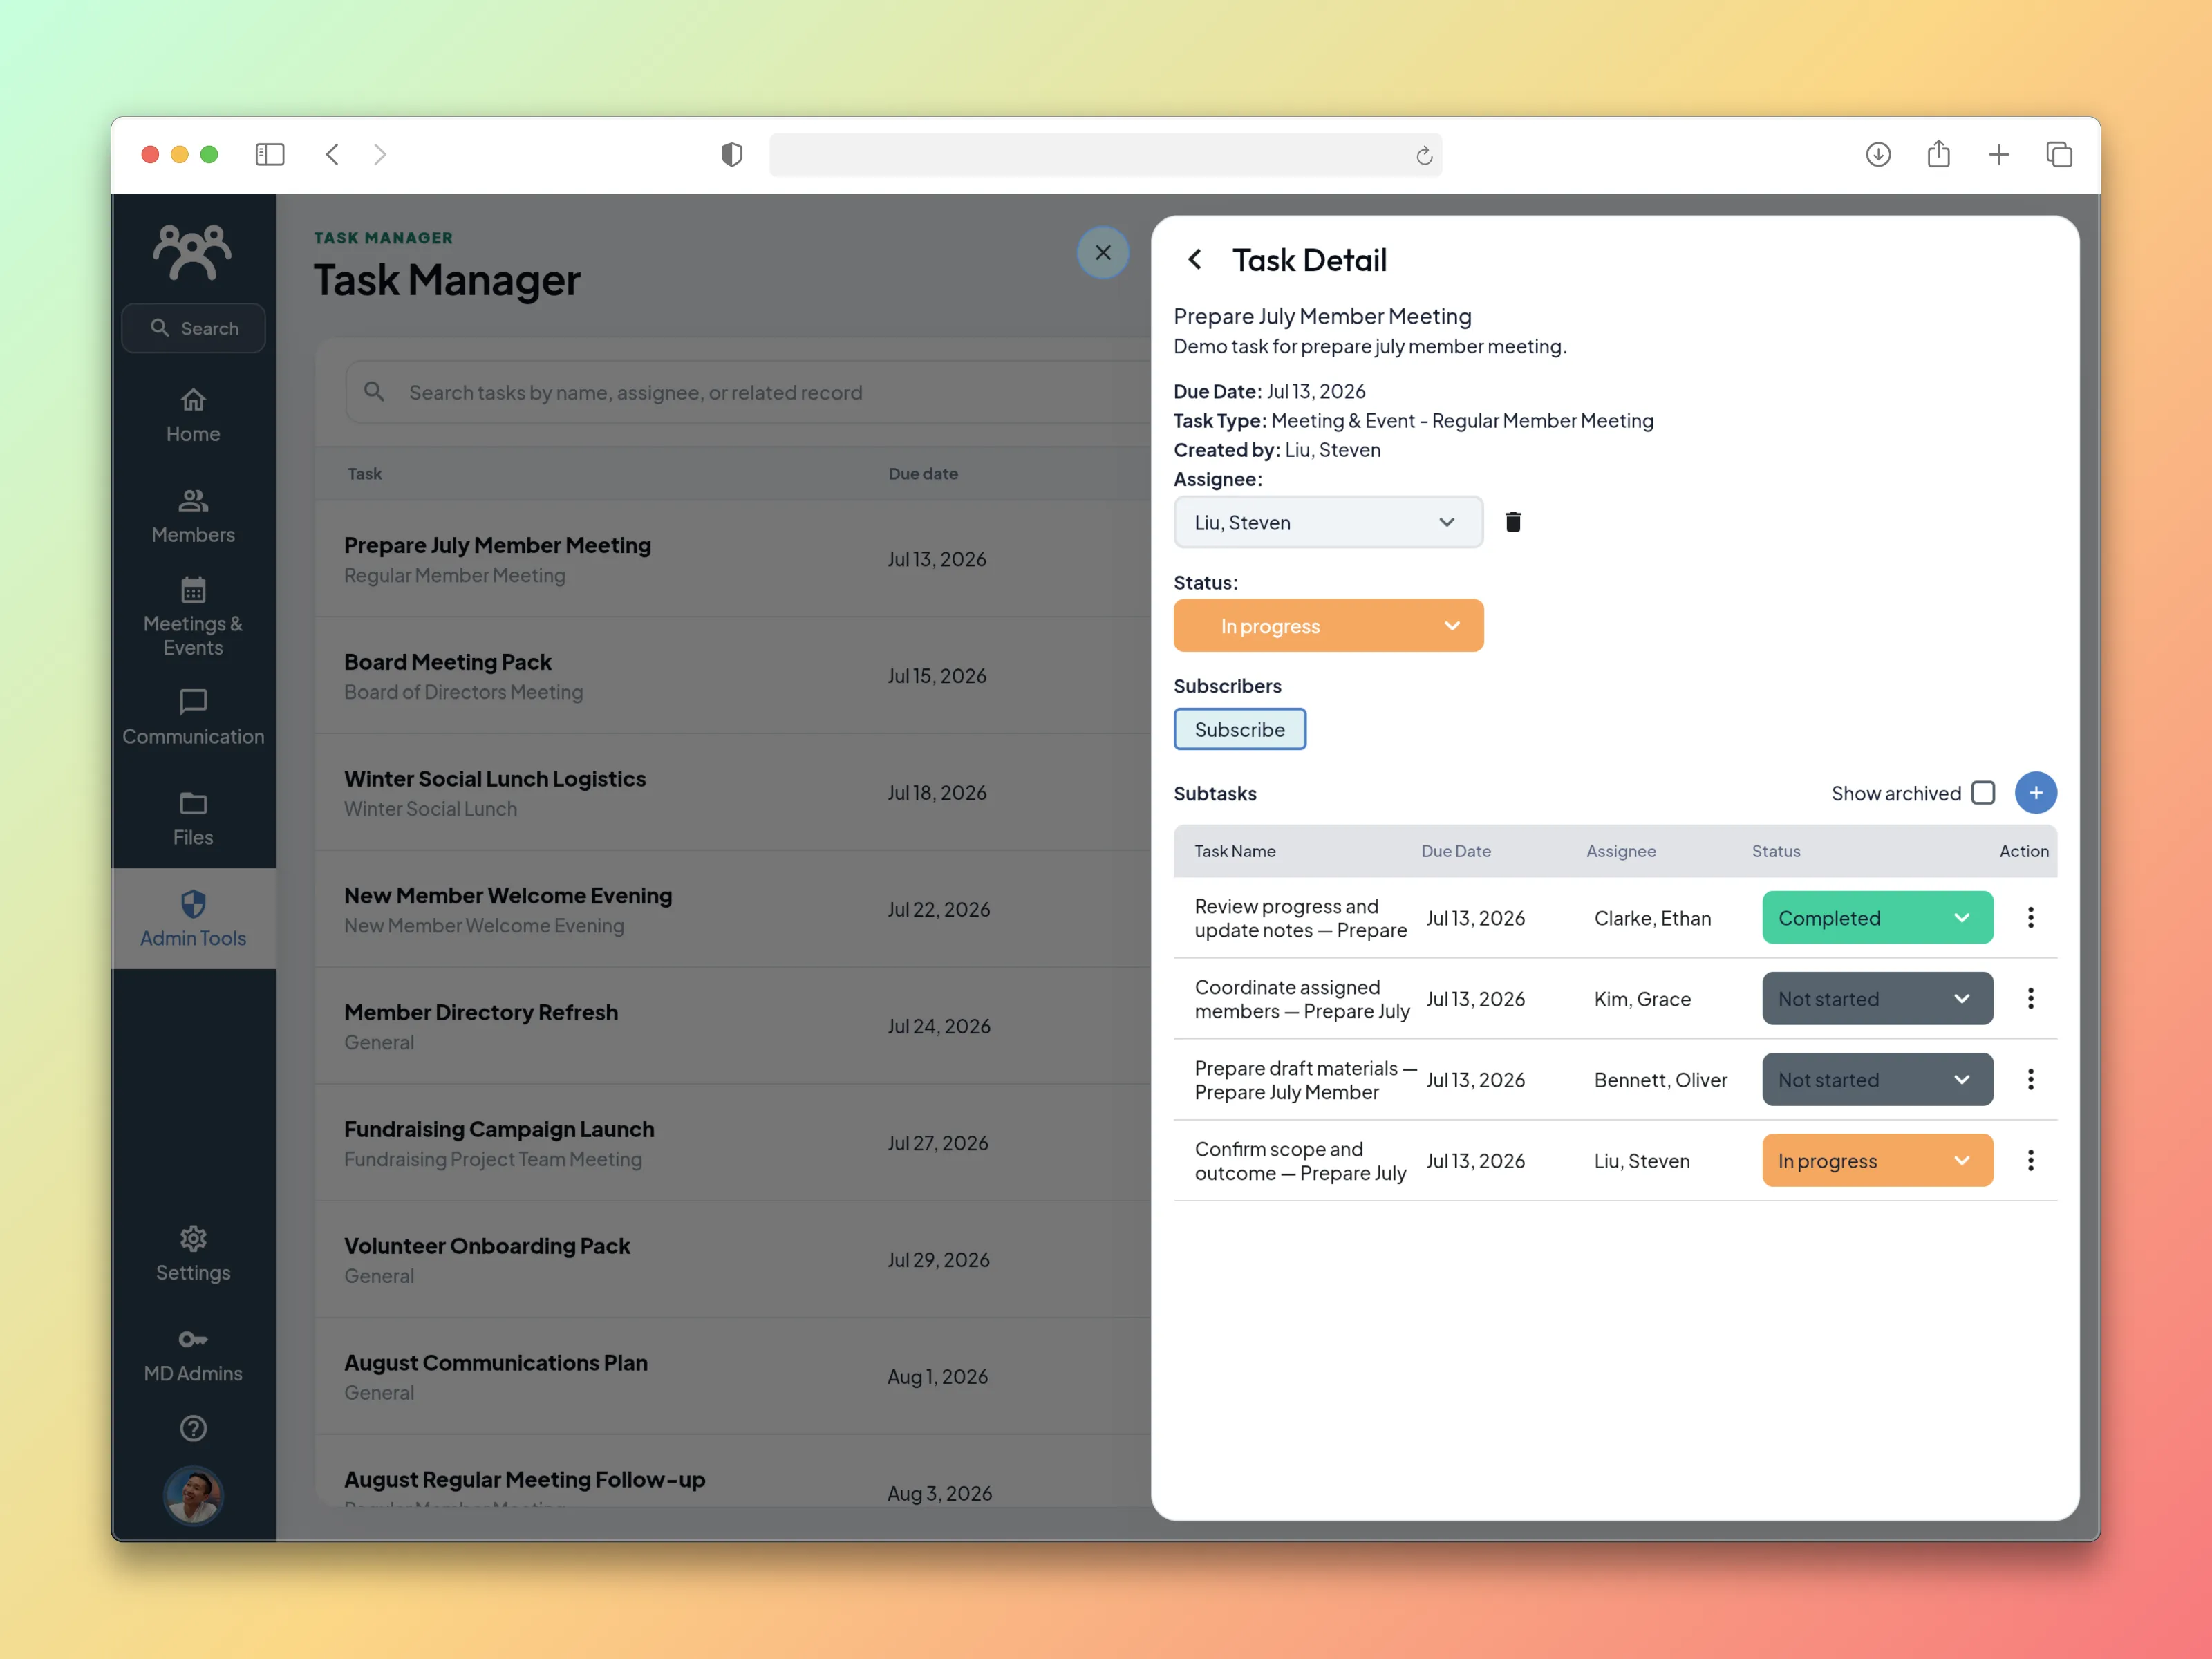Remove assignee with the trash icon
Screen dimensions: 2212x1659
1513,522
